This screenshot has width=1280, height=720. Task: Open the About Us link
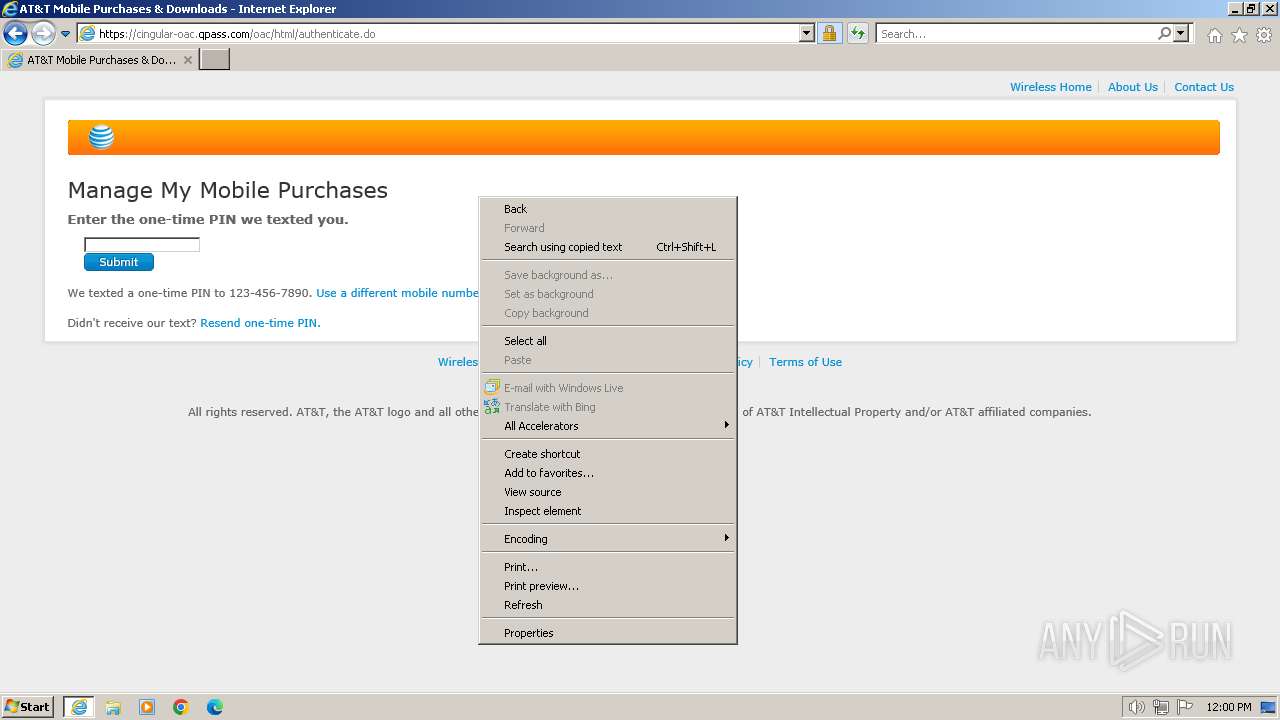1132,87
